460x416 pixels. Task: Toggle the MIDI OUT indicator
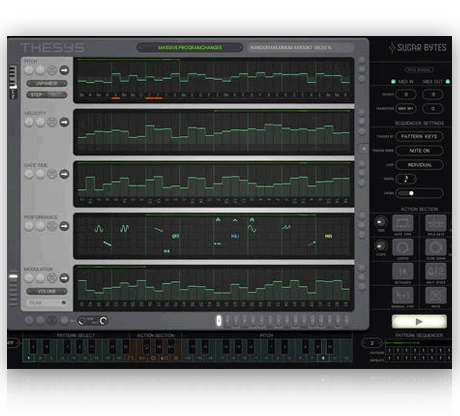tap(448, 81)
